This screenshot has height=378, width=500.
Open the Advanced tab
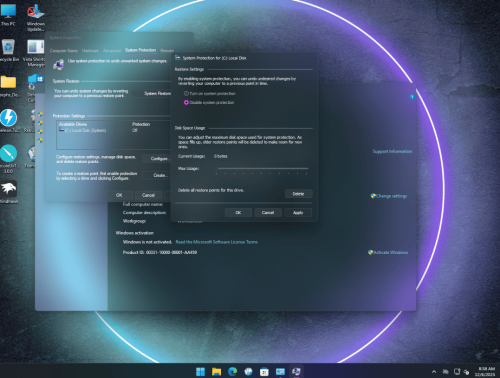point(112,51)
